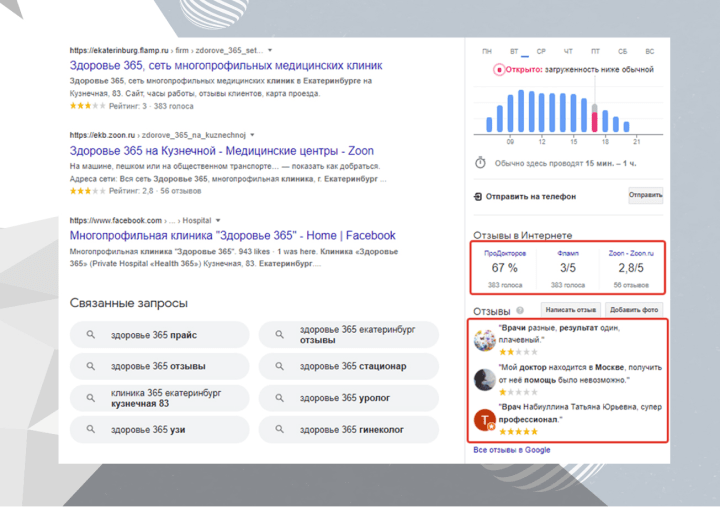Viewport: 720px width, 507px height.
Task: Click the 'Связанные запросы' heading
Action: pyautogui.click(x=129, y=303)
